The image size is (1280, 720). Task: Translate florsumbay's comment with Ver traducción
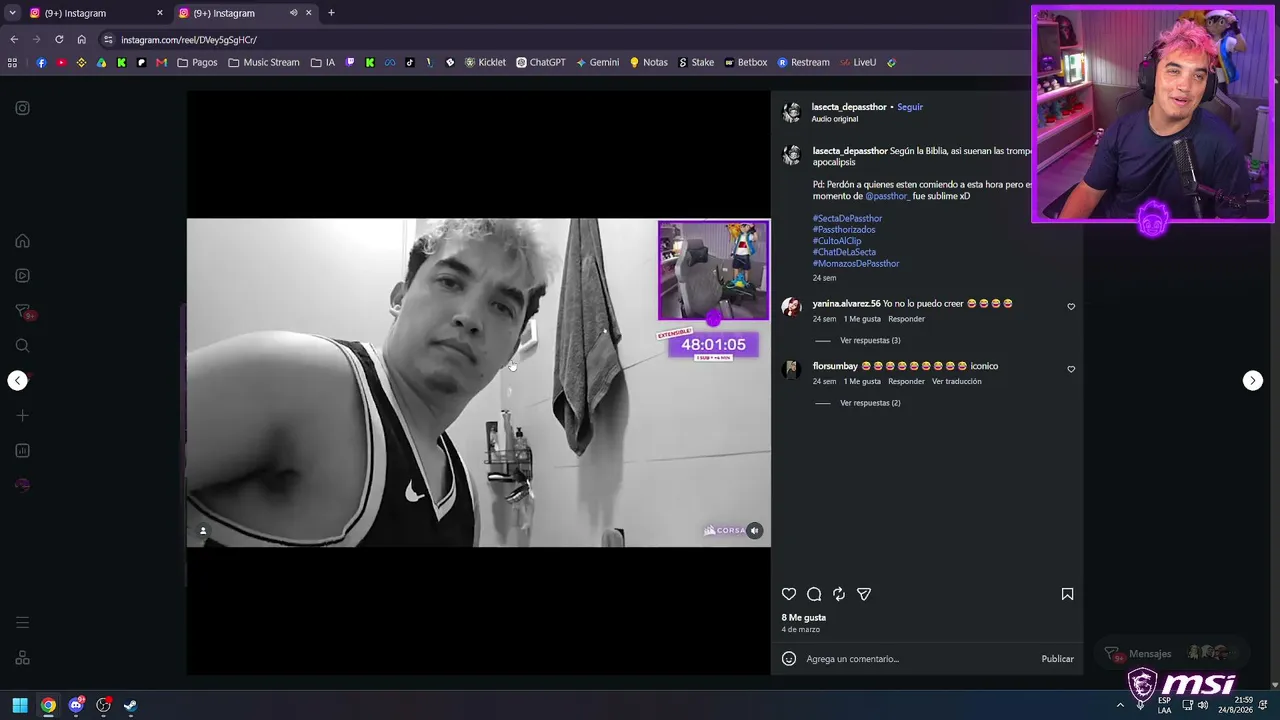[956, 381]
